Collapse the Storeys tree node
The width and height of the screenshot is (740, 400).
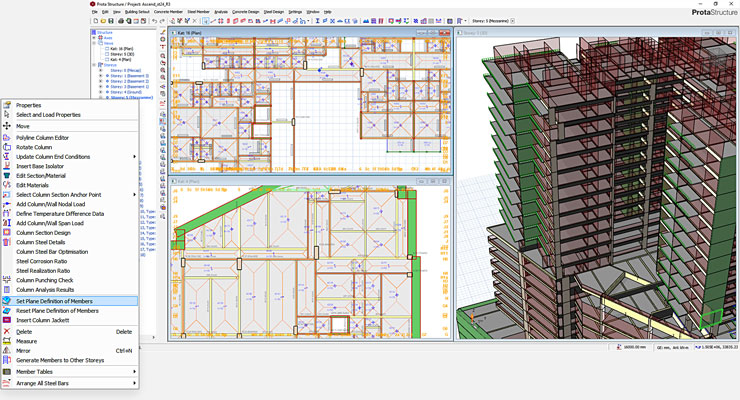(x=94, y=65)
